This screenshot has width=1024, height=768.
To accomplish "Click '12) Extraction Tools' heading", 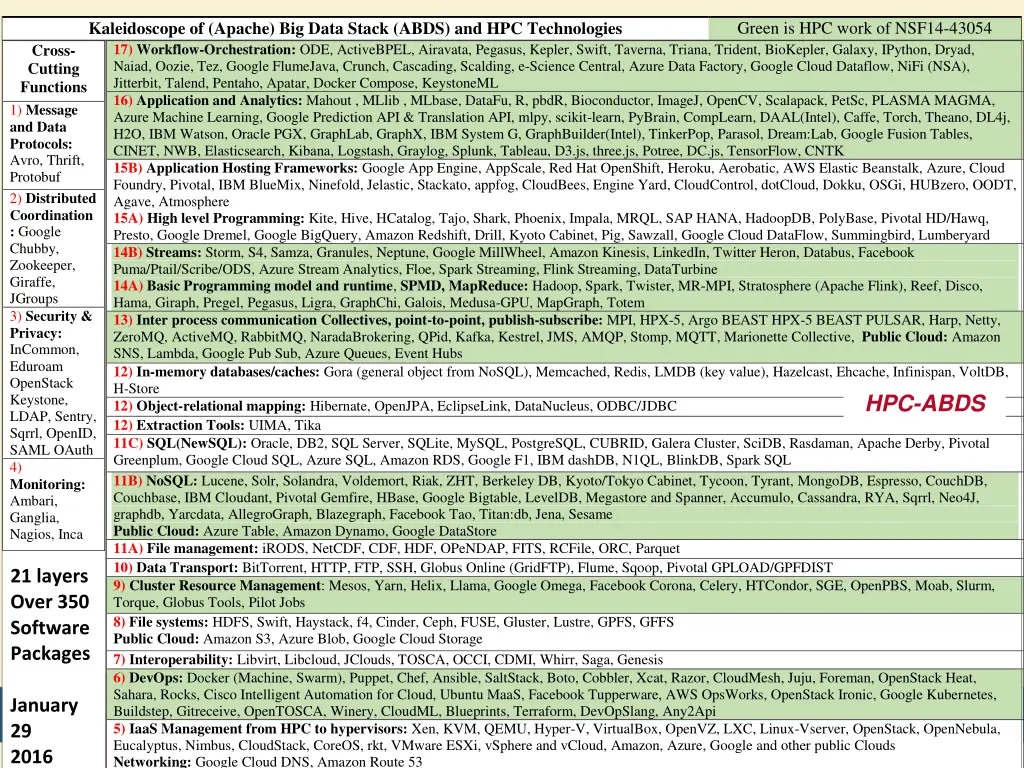I will tap(179, 425).
